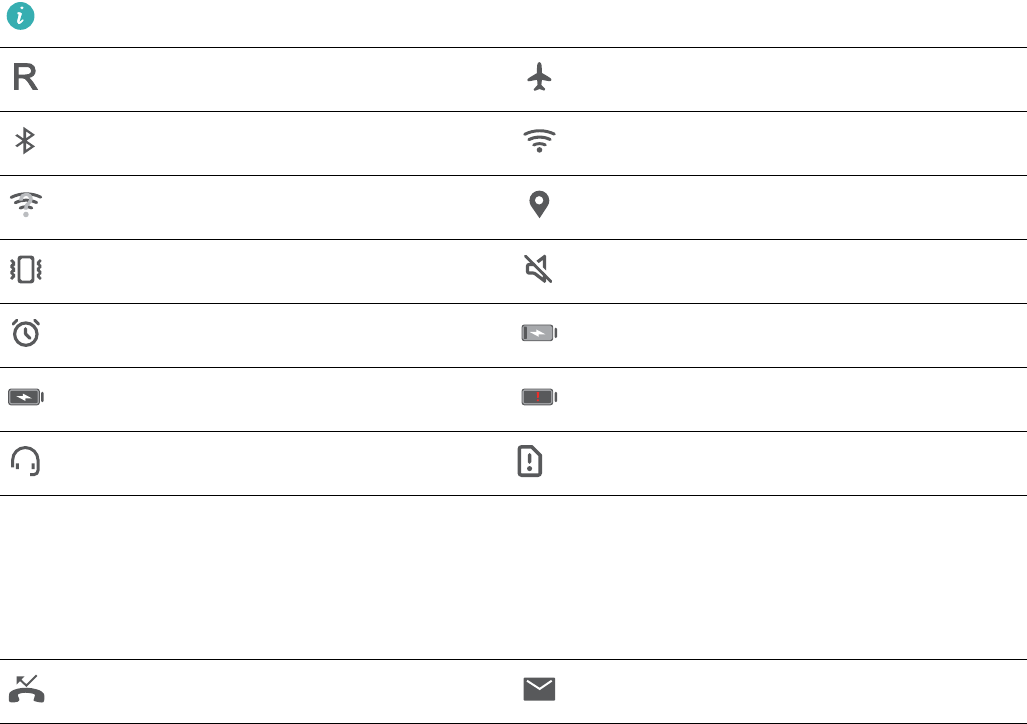Select the low battery red exclamation icon
The width and height of the screenshot is (1027, 724).
point(539,397)
